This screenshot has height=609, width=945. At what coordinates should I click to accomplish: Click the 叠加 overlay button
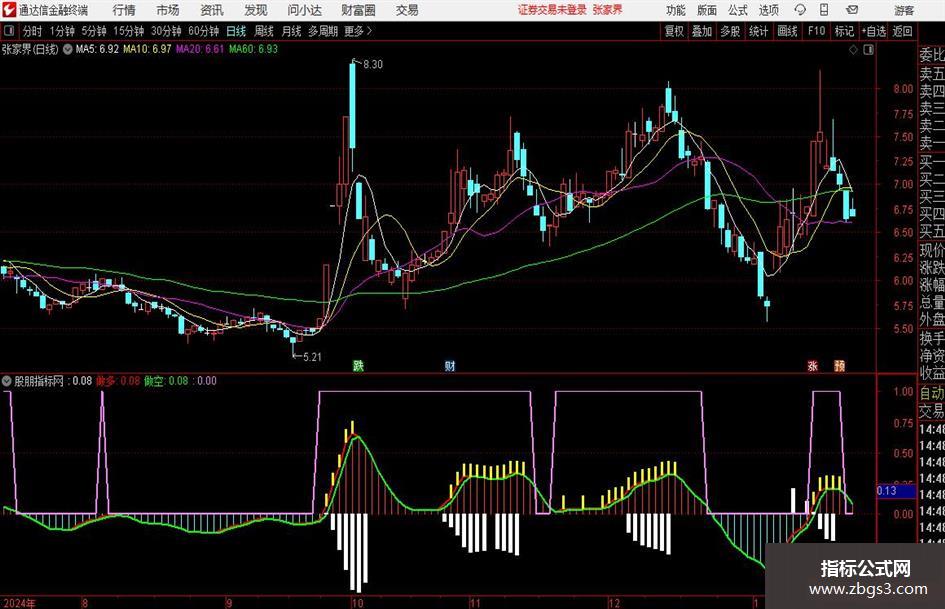pos(702,31)
